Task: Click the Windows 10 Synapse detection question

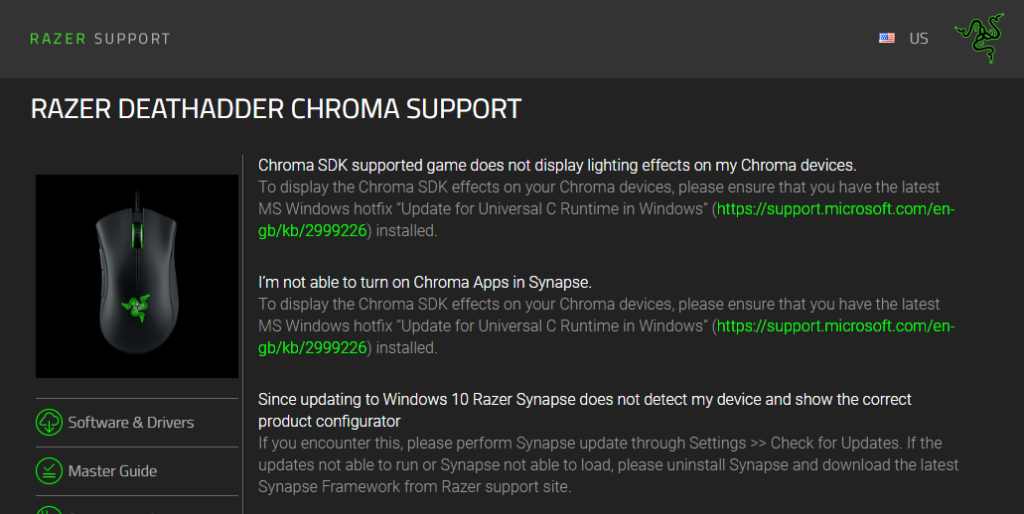Action: coord(584,410)
